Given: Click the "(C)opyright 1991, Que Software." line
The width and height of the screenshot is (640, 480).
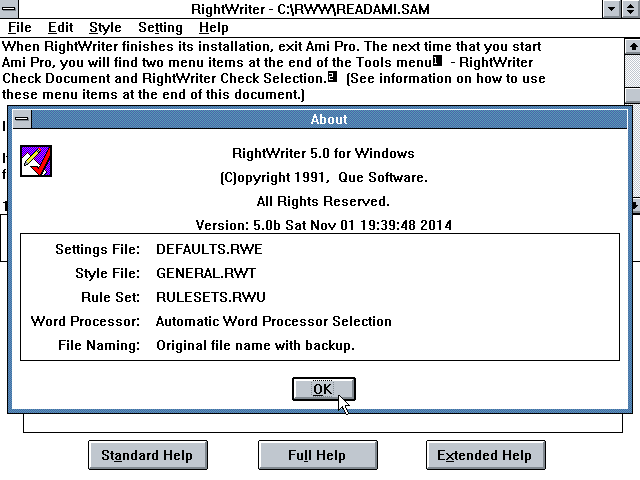Looking at the screenshot, I should click(324, 178).
